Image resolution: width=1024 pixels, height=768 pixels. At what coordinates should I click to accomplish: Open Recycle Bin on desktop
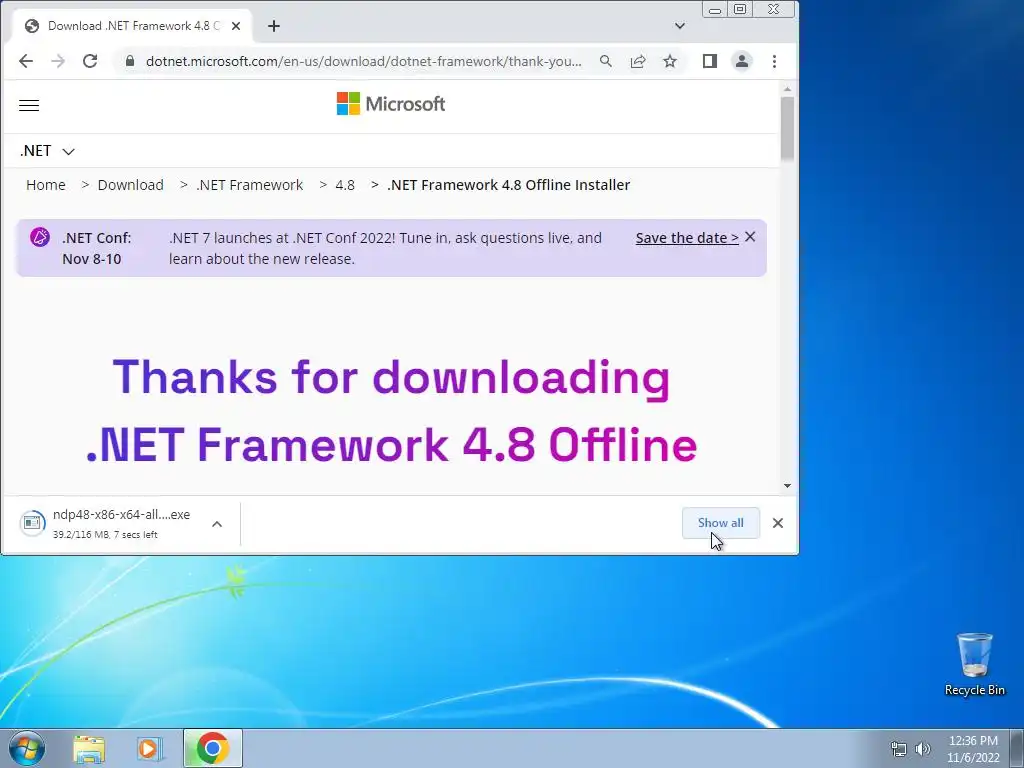[x=974, y=664]
